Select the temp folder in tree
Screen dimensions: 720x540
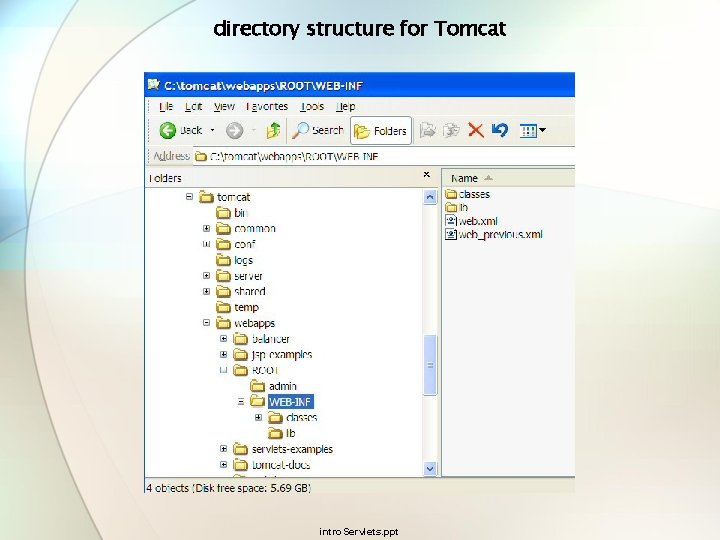point(246,307)
